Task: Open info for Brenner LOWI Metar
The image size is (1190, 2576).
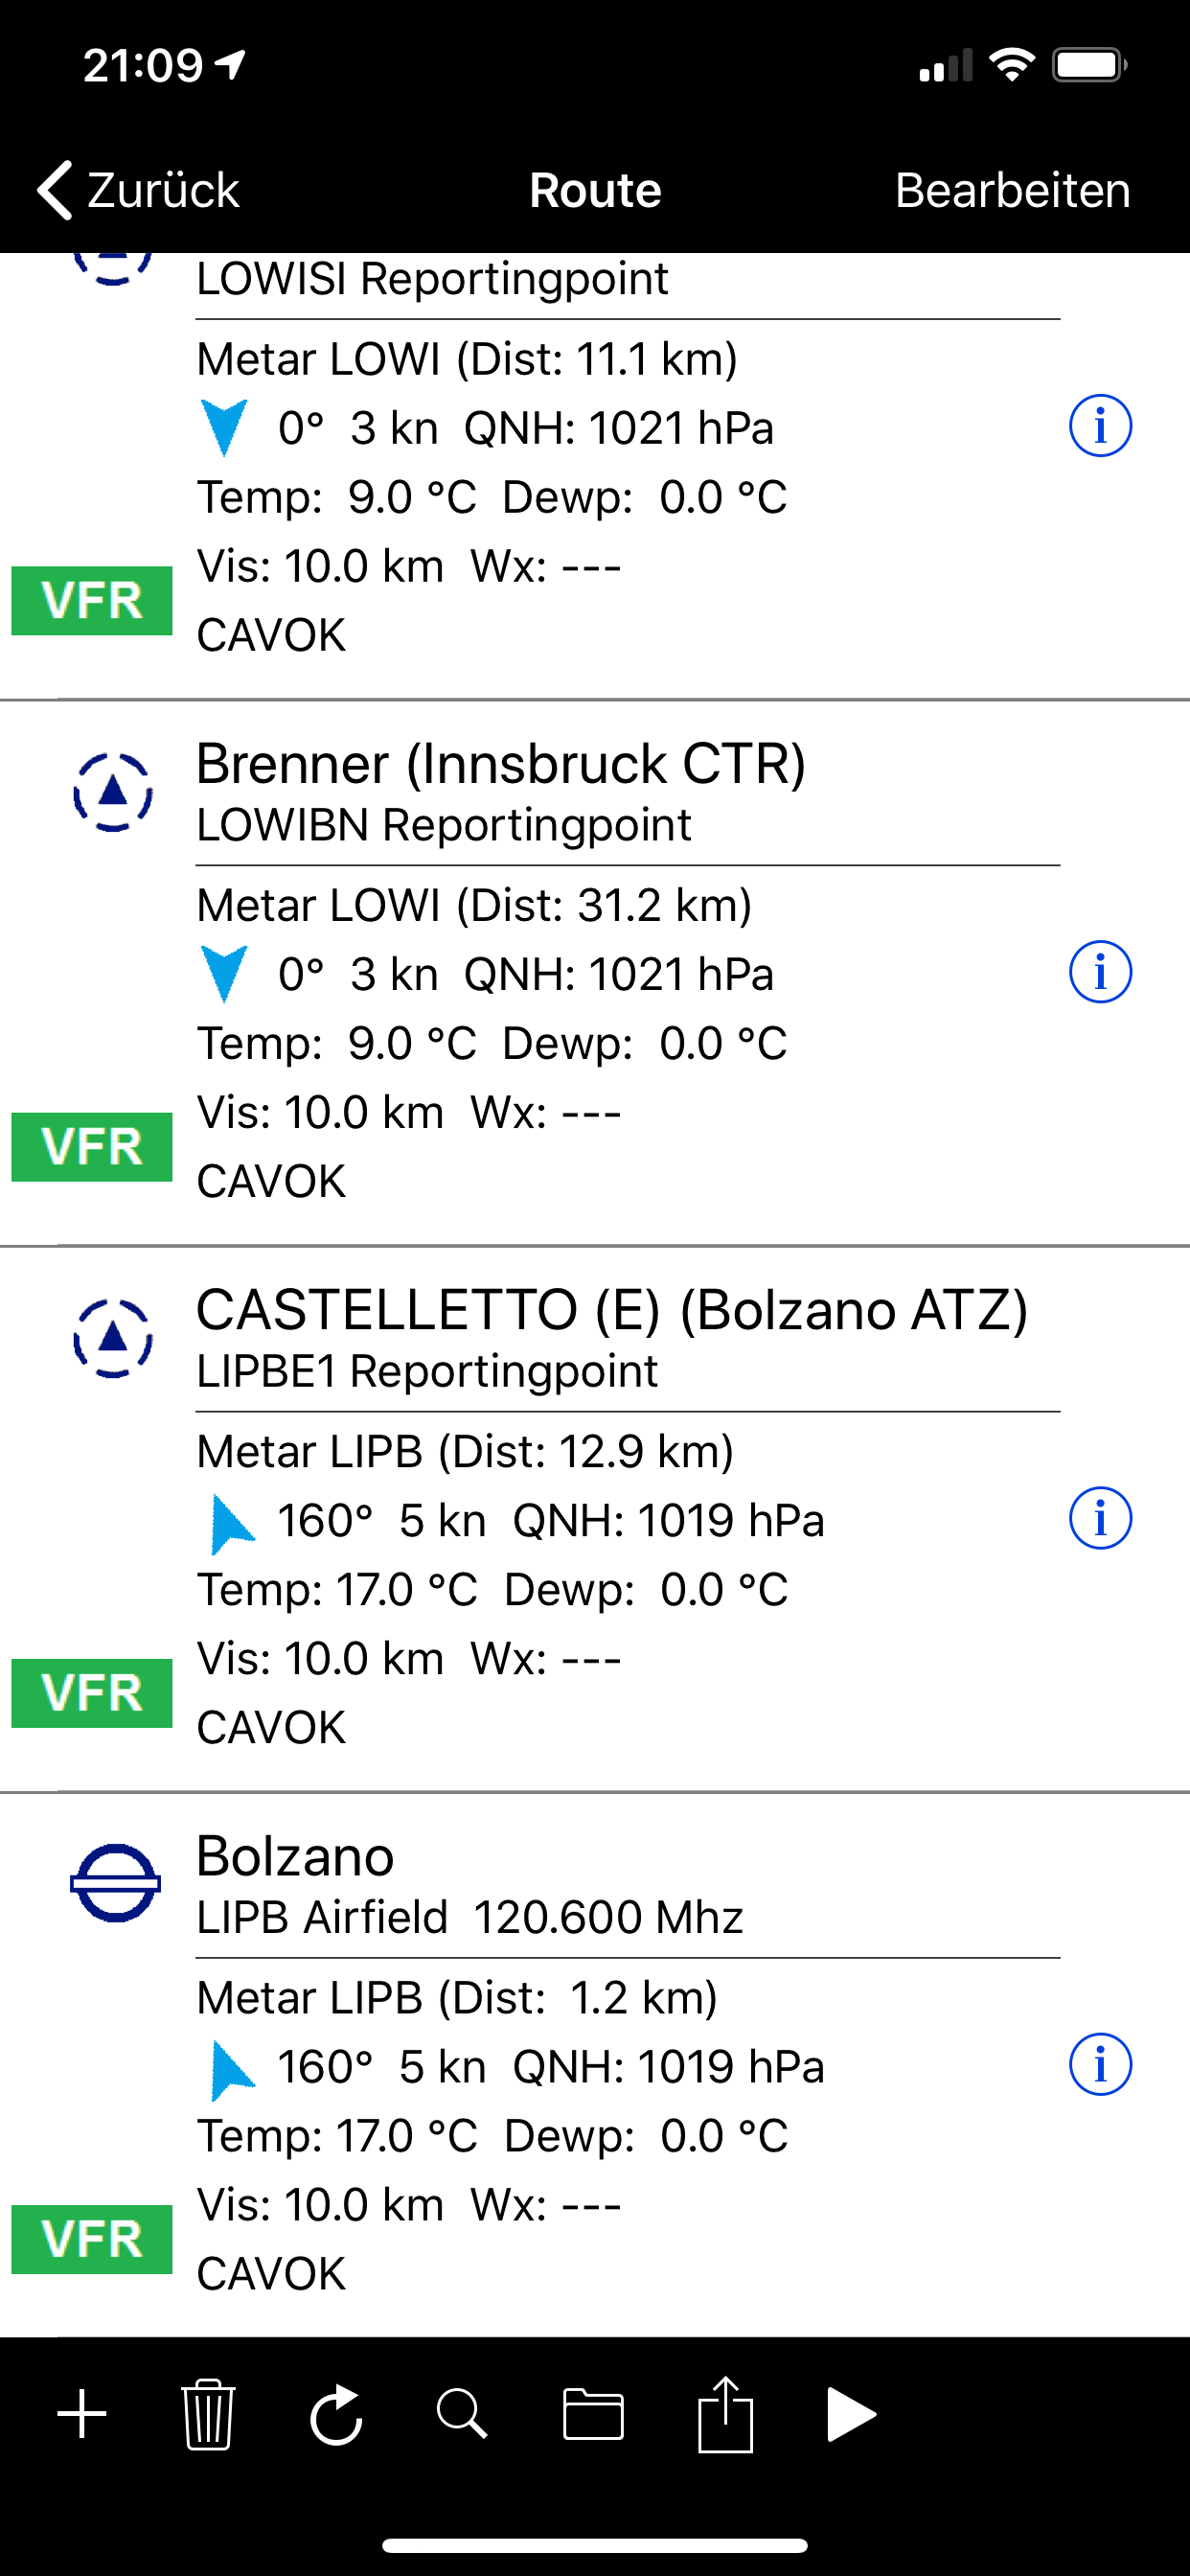Action: pos(1100,972)
